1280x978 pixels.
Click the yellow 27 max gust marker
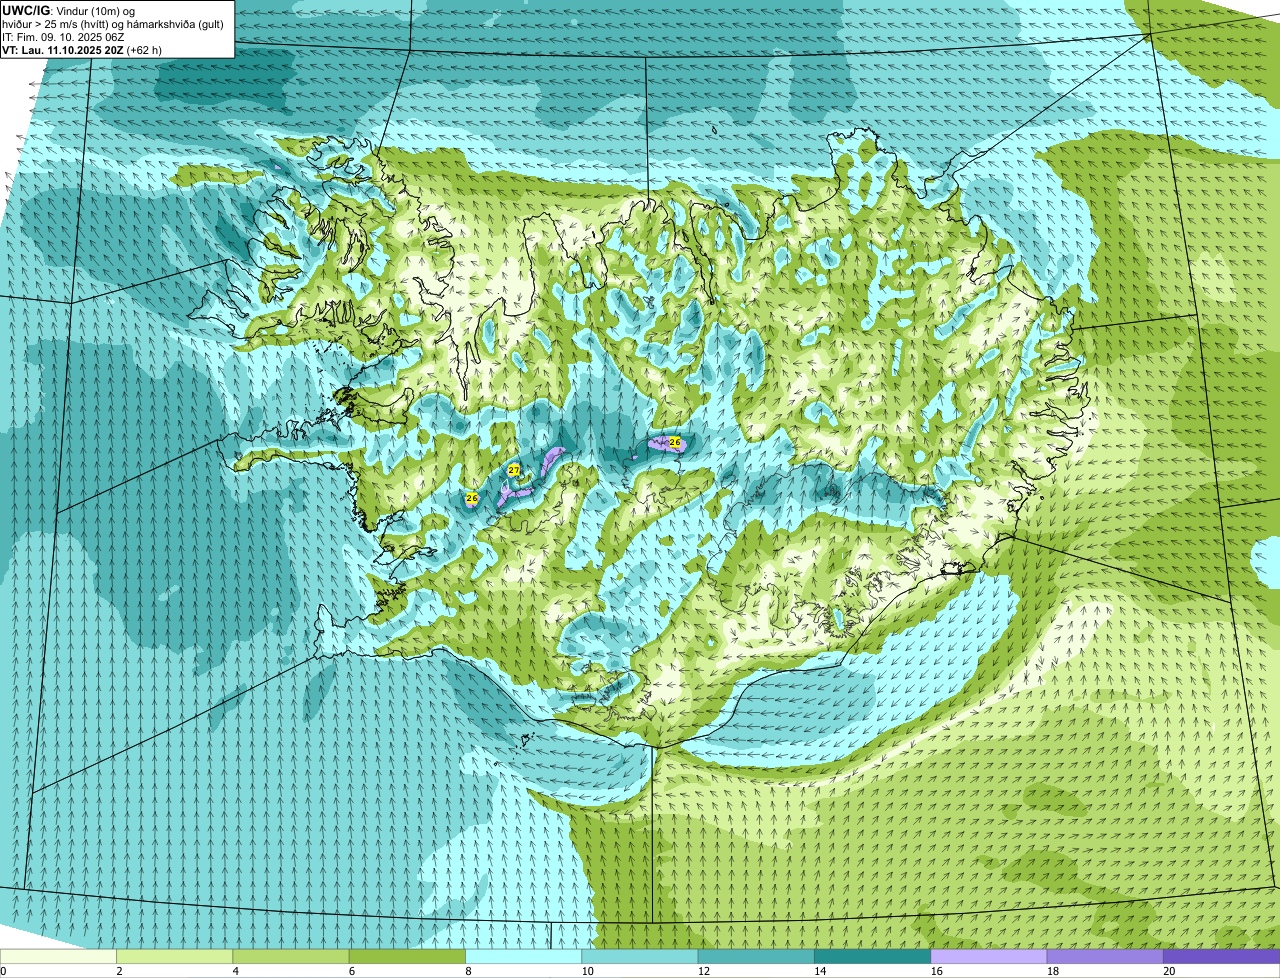point(514,470)
